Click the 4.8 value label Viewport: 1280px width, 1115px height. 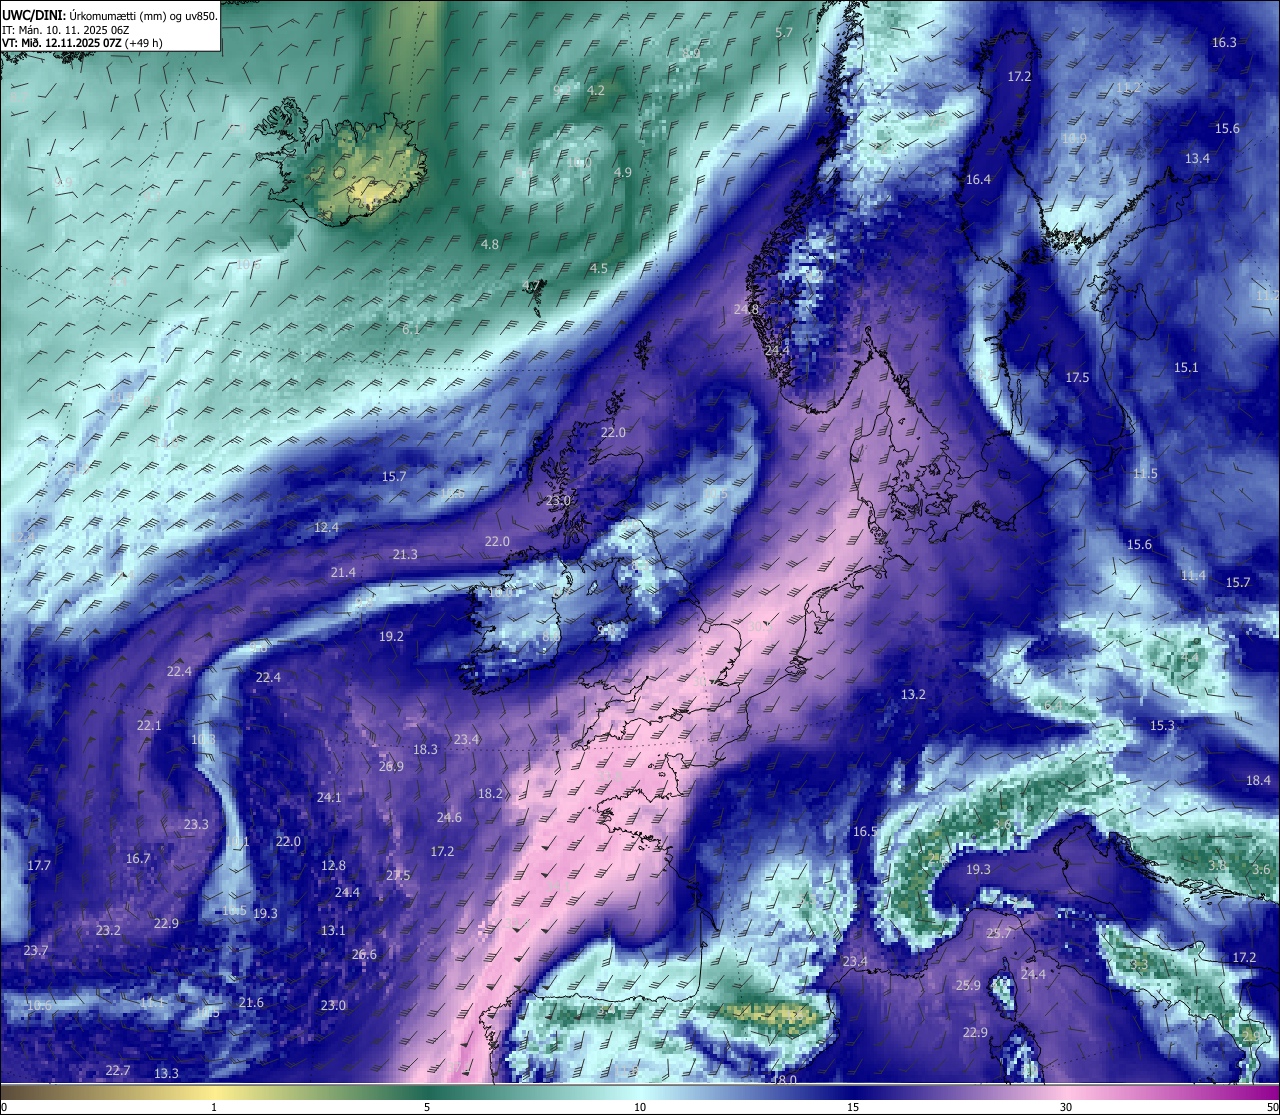[490, 244]
